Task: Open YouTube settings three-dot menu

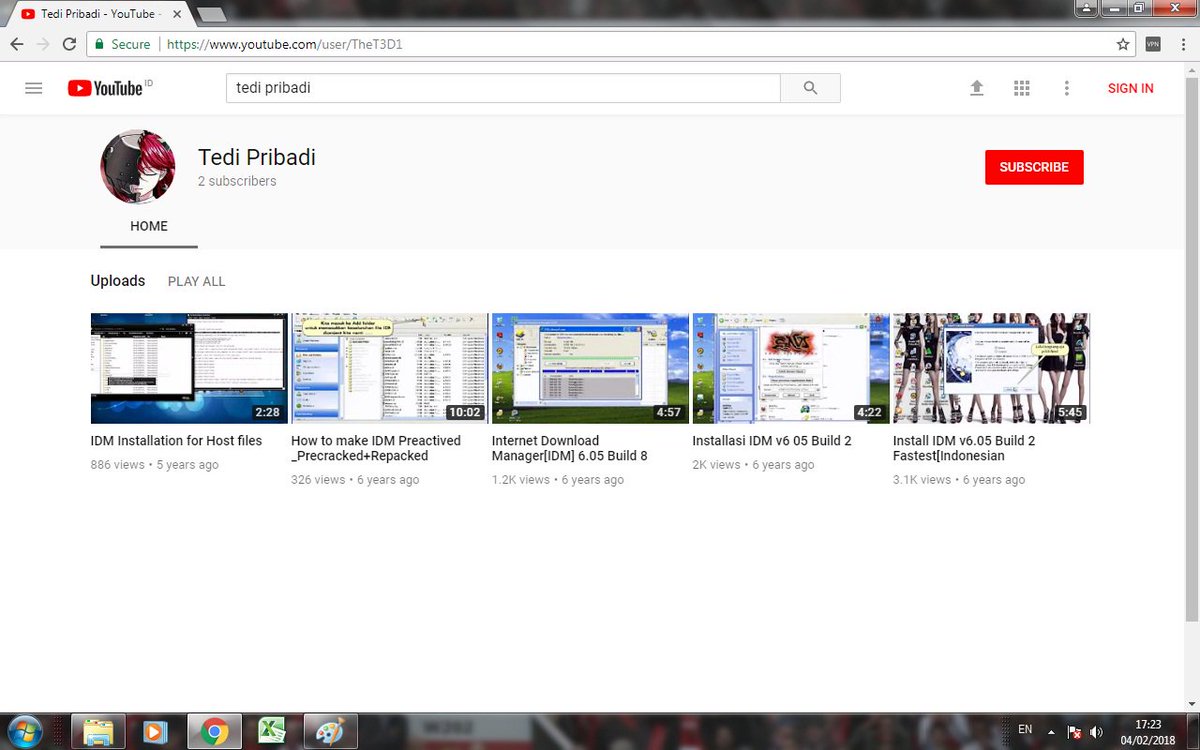Action: click(1066, 88)
